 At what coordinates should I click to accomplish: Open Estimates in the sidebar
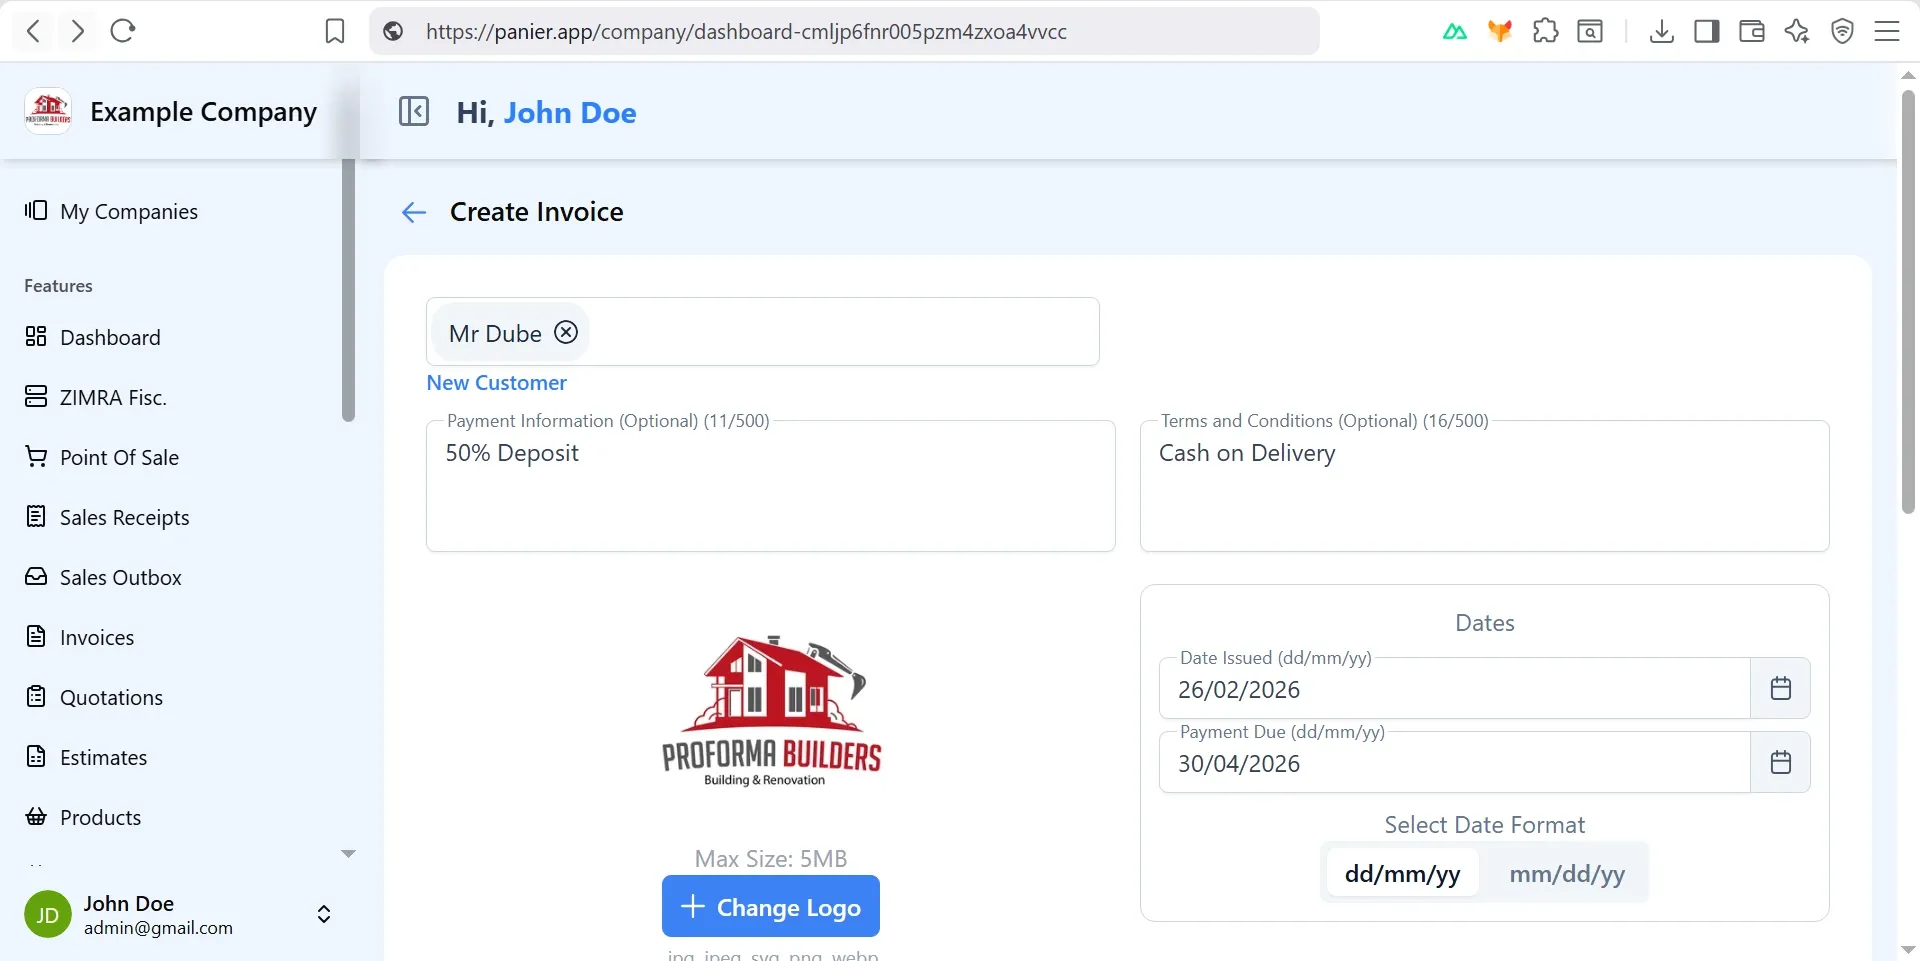pos(86,757)
